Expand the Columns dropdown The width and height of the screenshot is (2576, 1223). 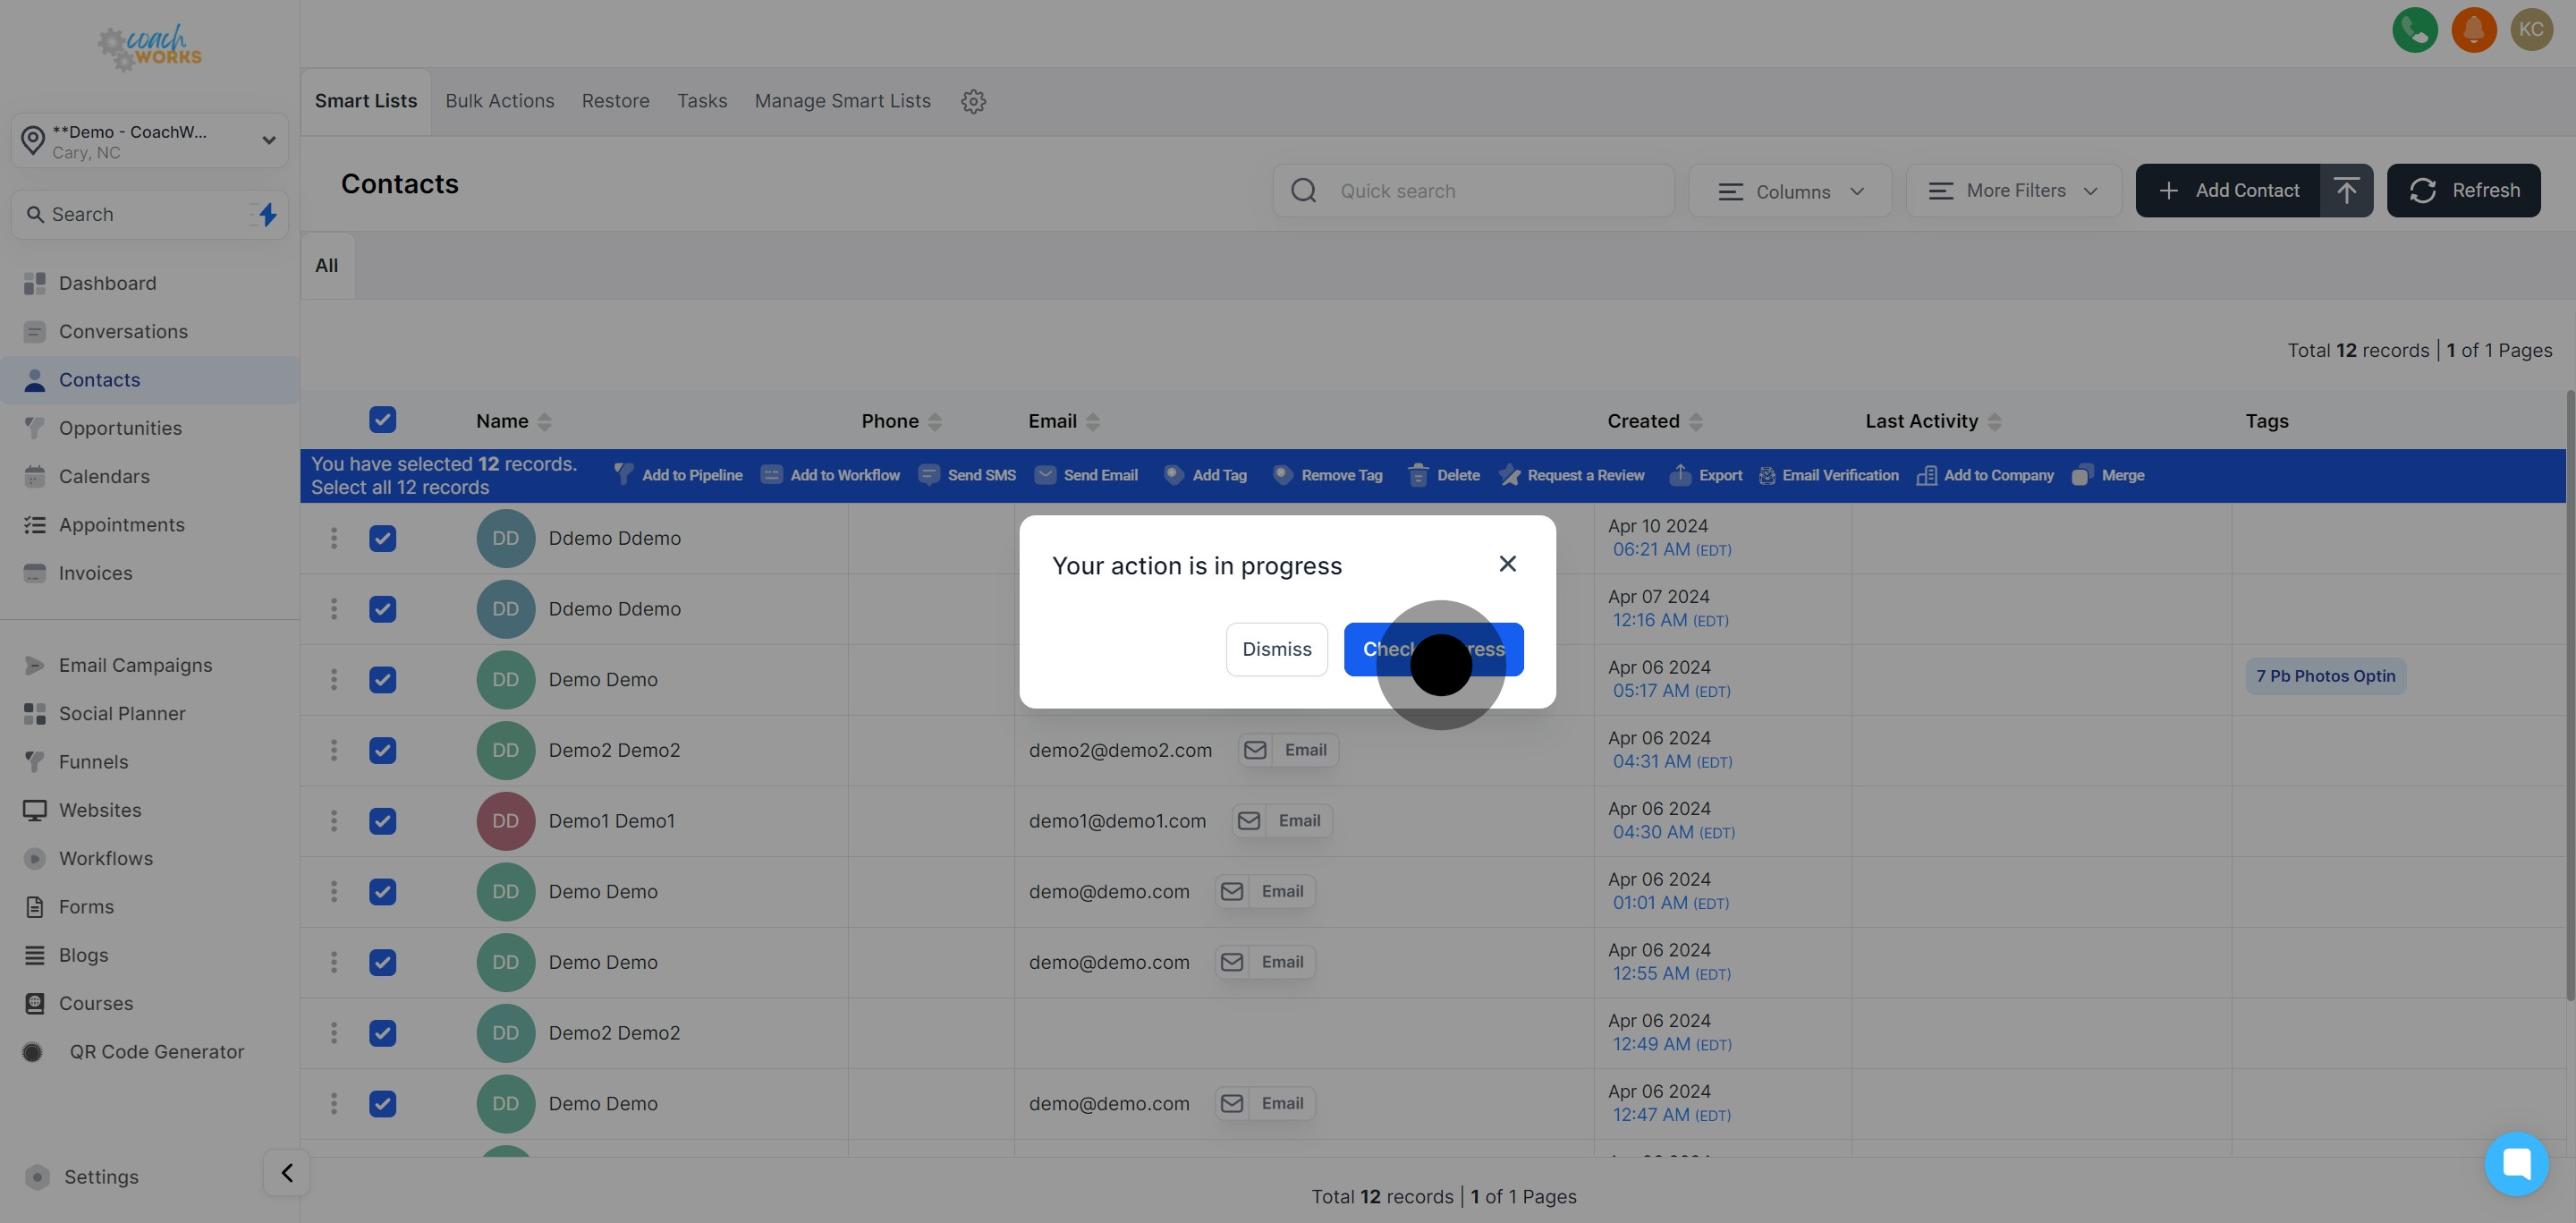coord(1790,190)
